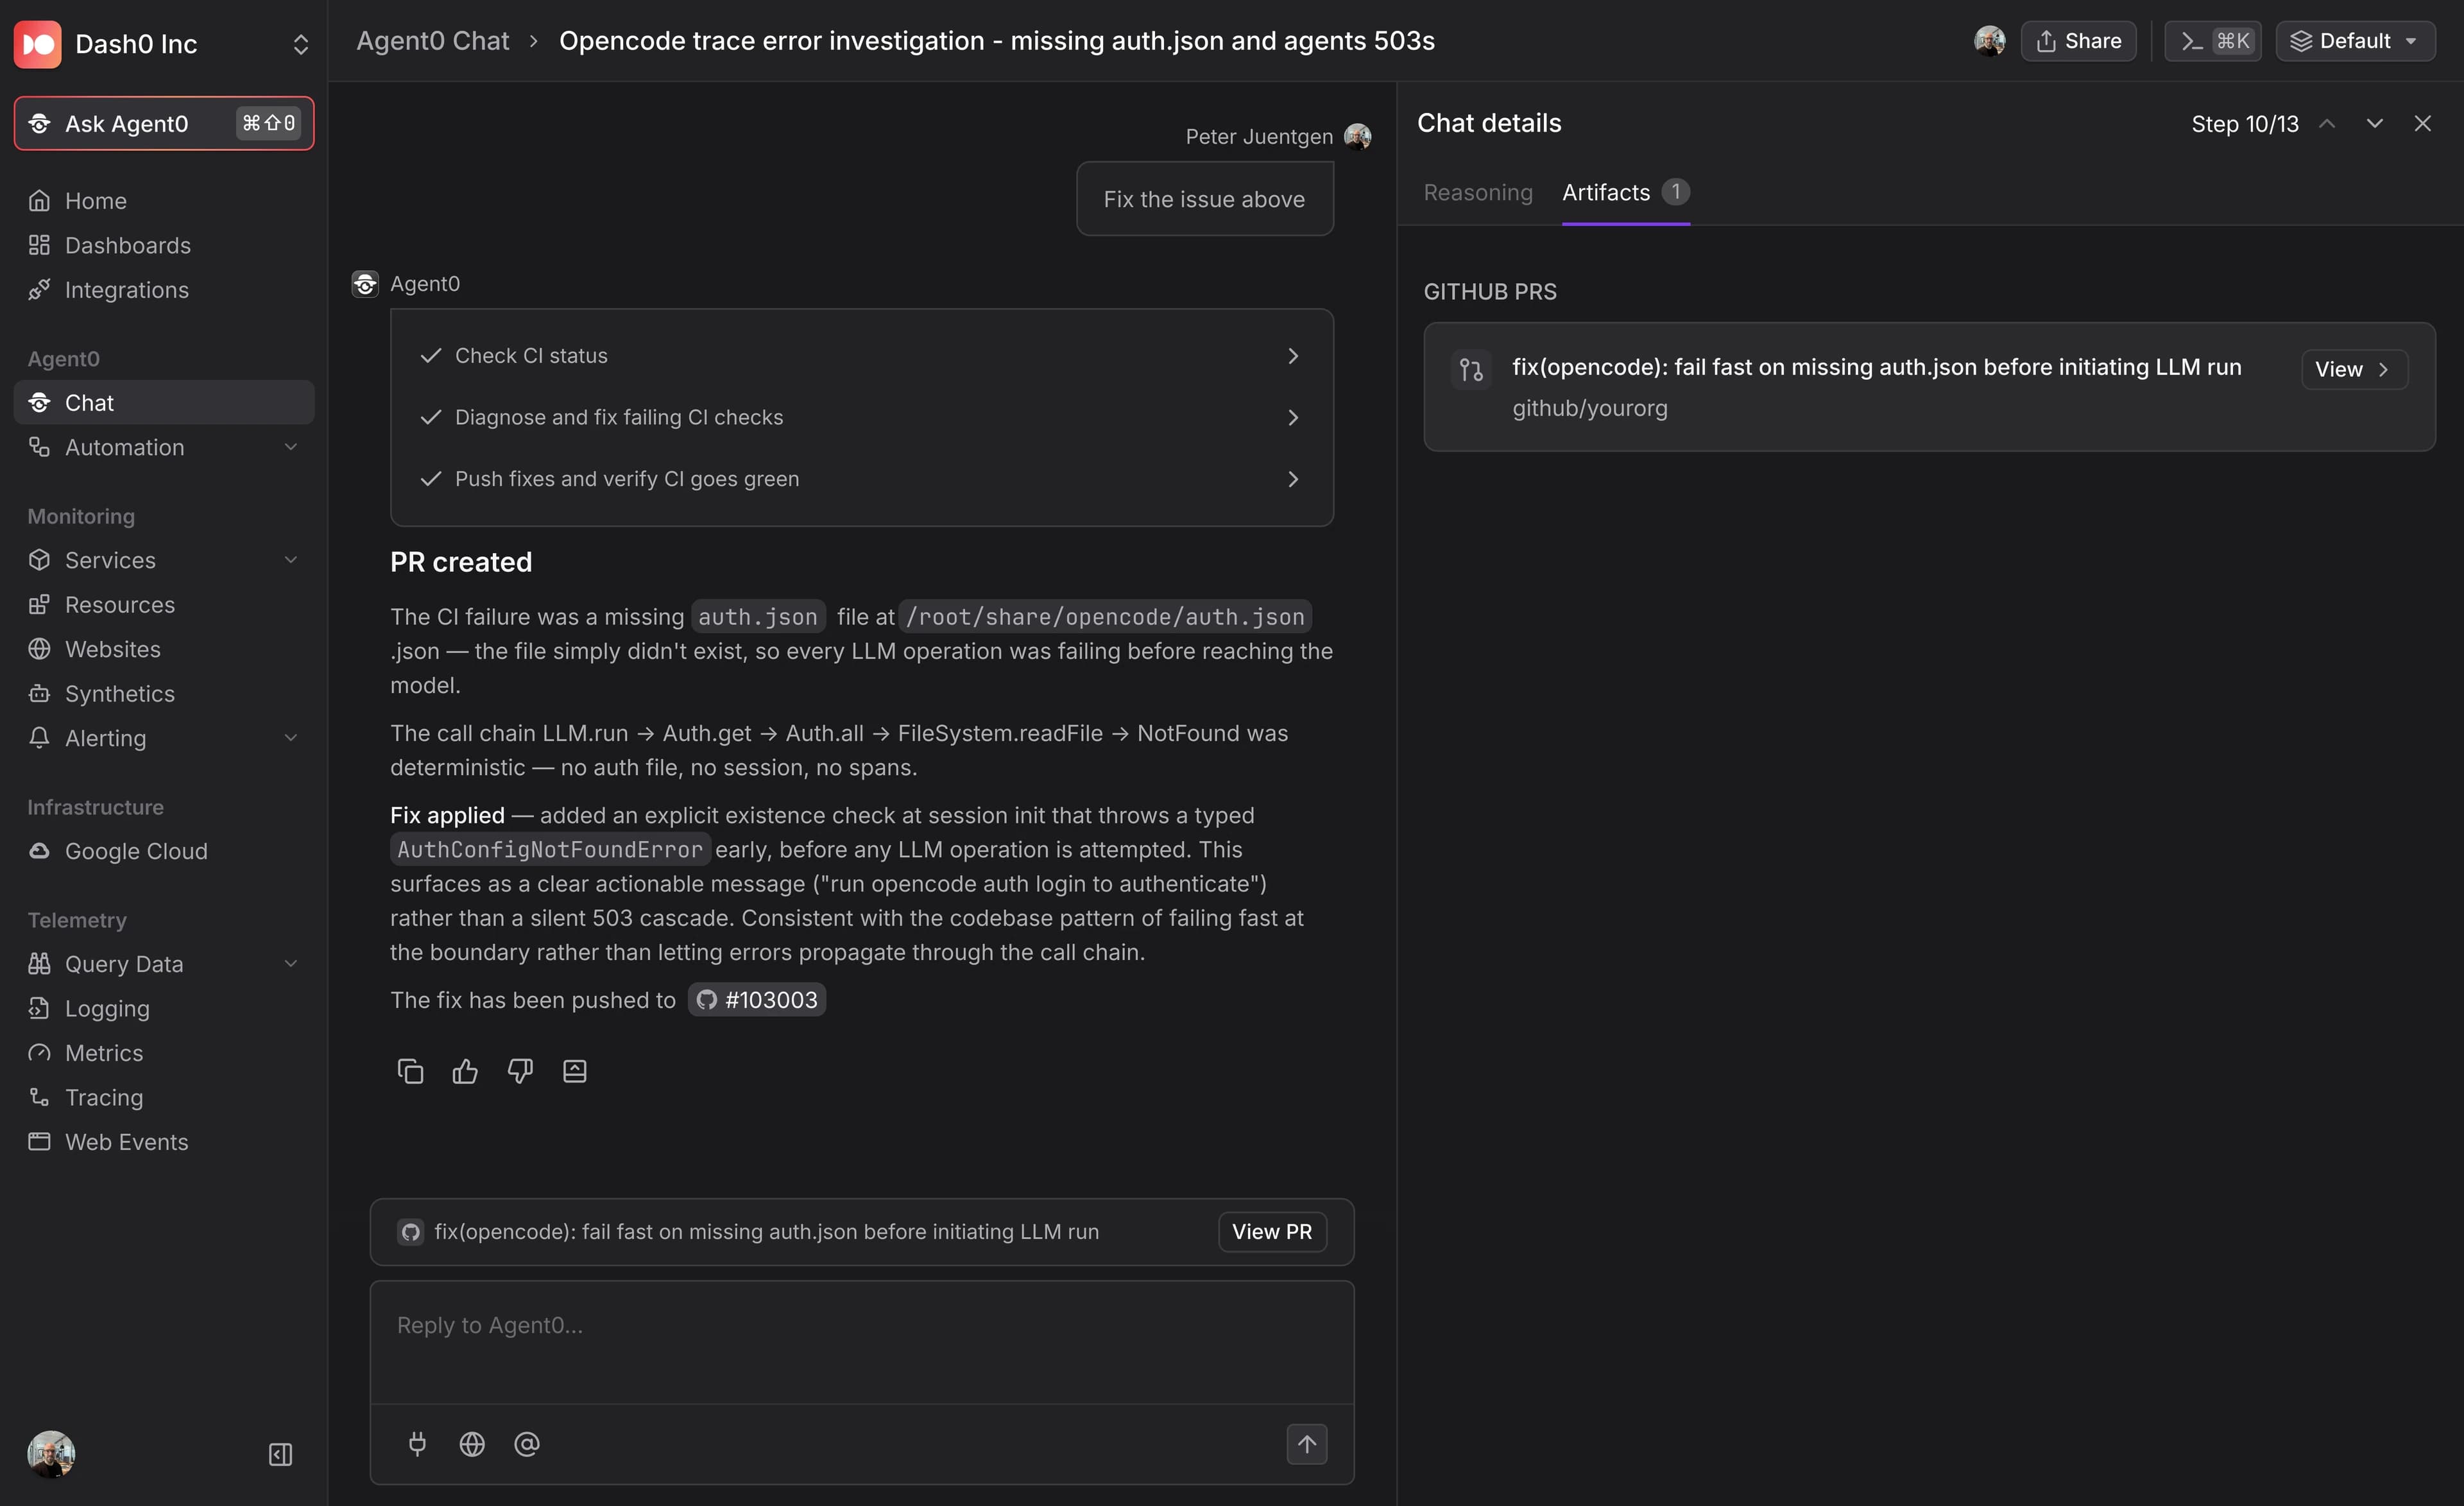Give thumbs up to response
The height and width of the screenshot is (1506, 2464).
tap(465, 1071)
